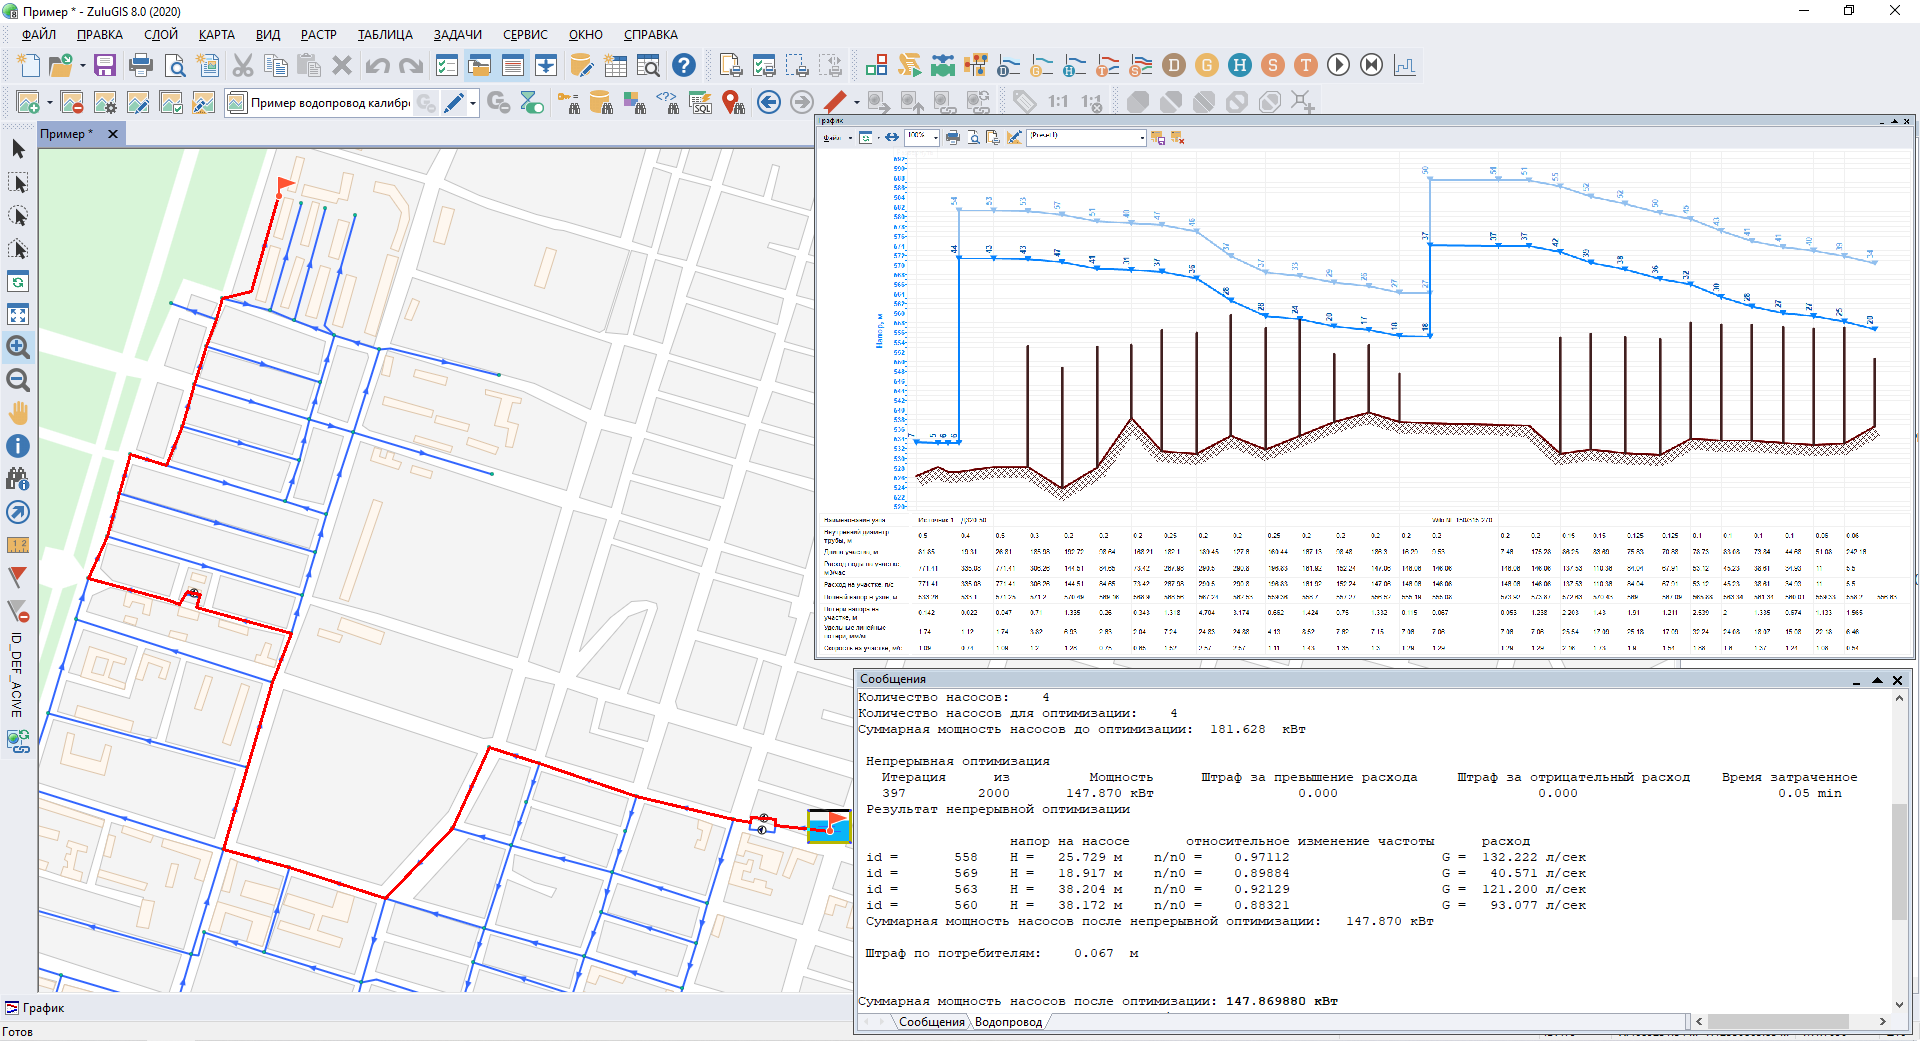Image resolution: width=1927 pixels, height=1041 pixels.
Task: Switch to the Водопровод tab
Action: [1008, 1022]
